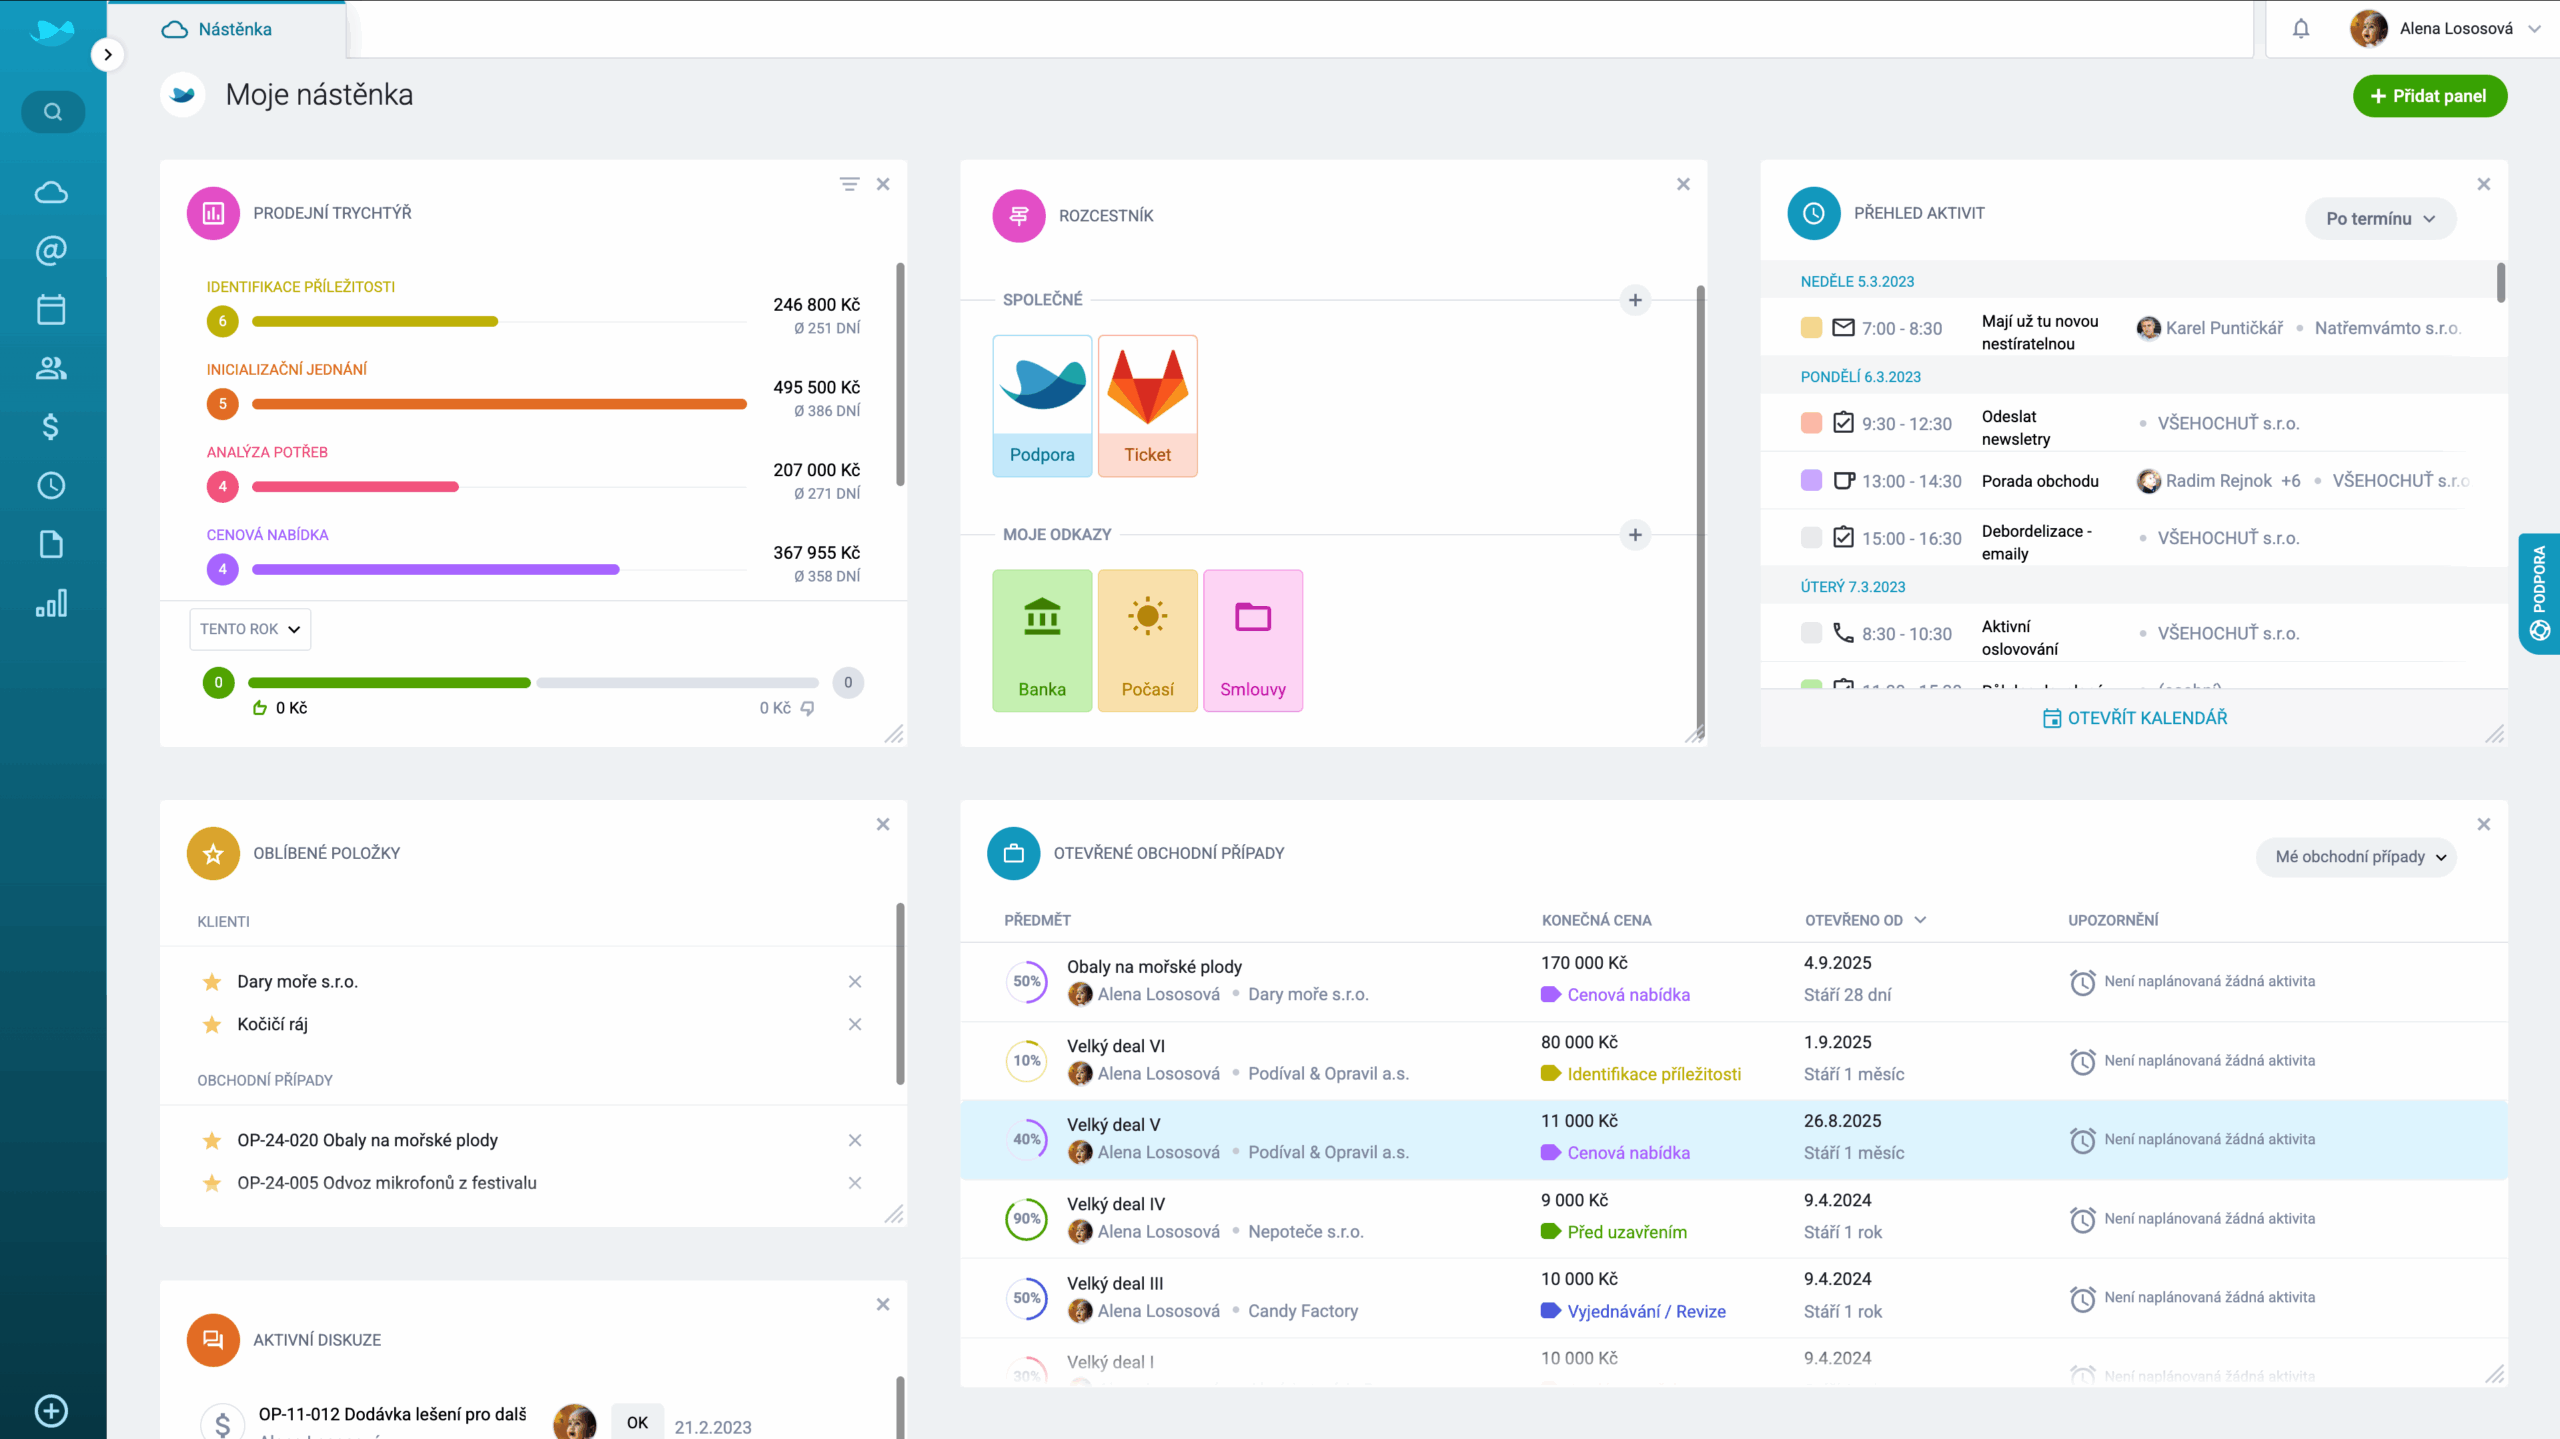Open the email @ icon in sidebar
The image size is (2560, 1439).
[x=51, y=250]
